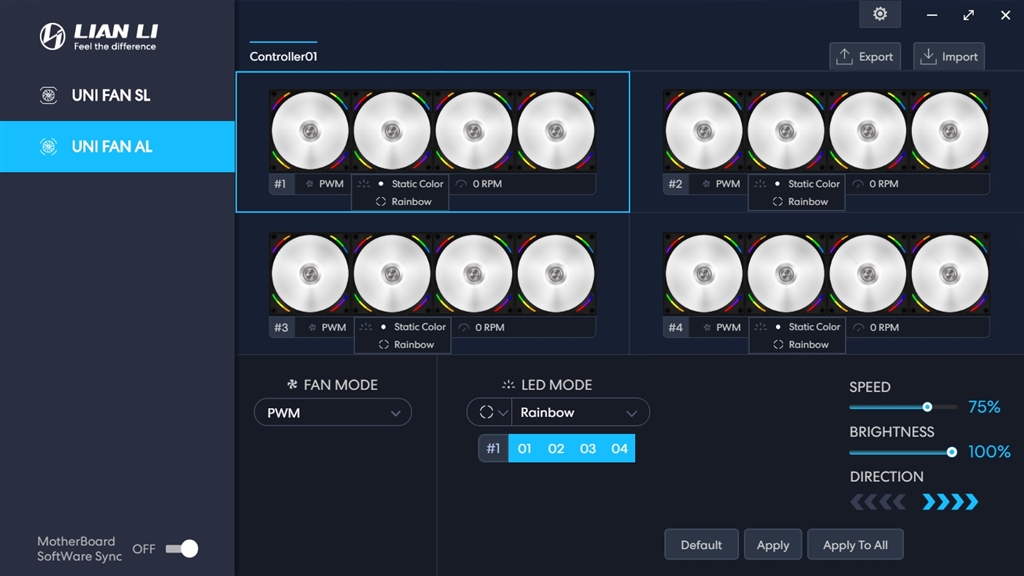Screen dimensions: 1024x576
Task: Click the LED sparkle icon in group #1
Action: tap(364, 184)
